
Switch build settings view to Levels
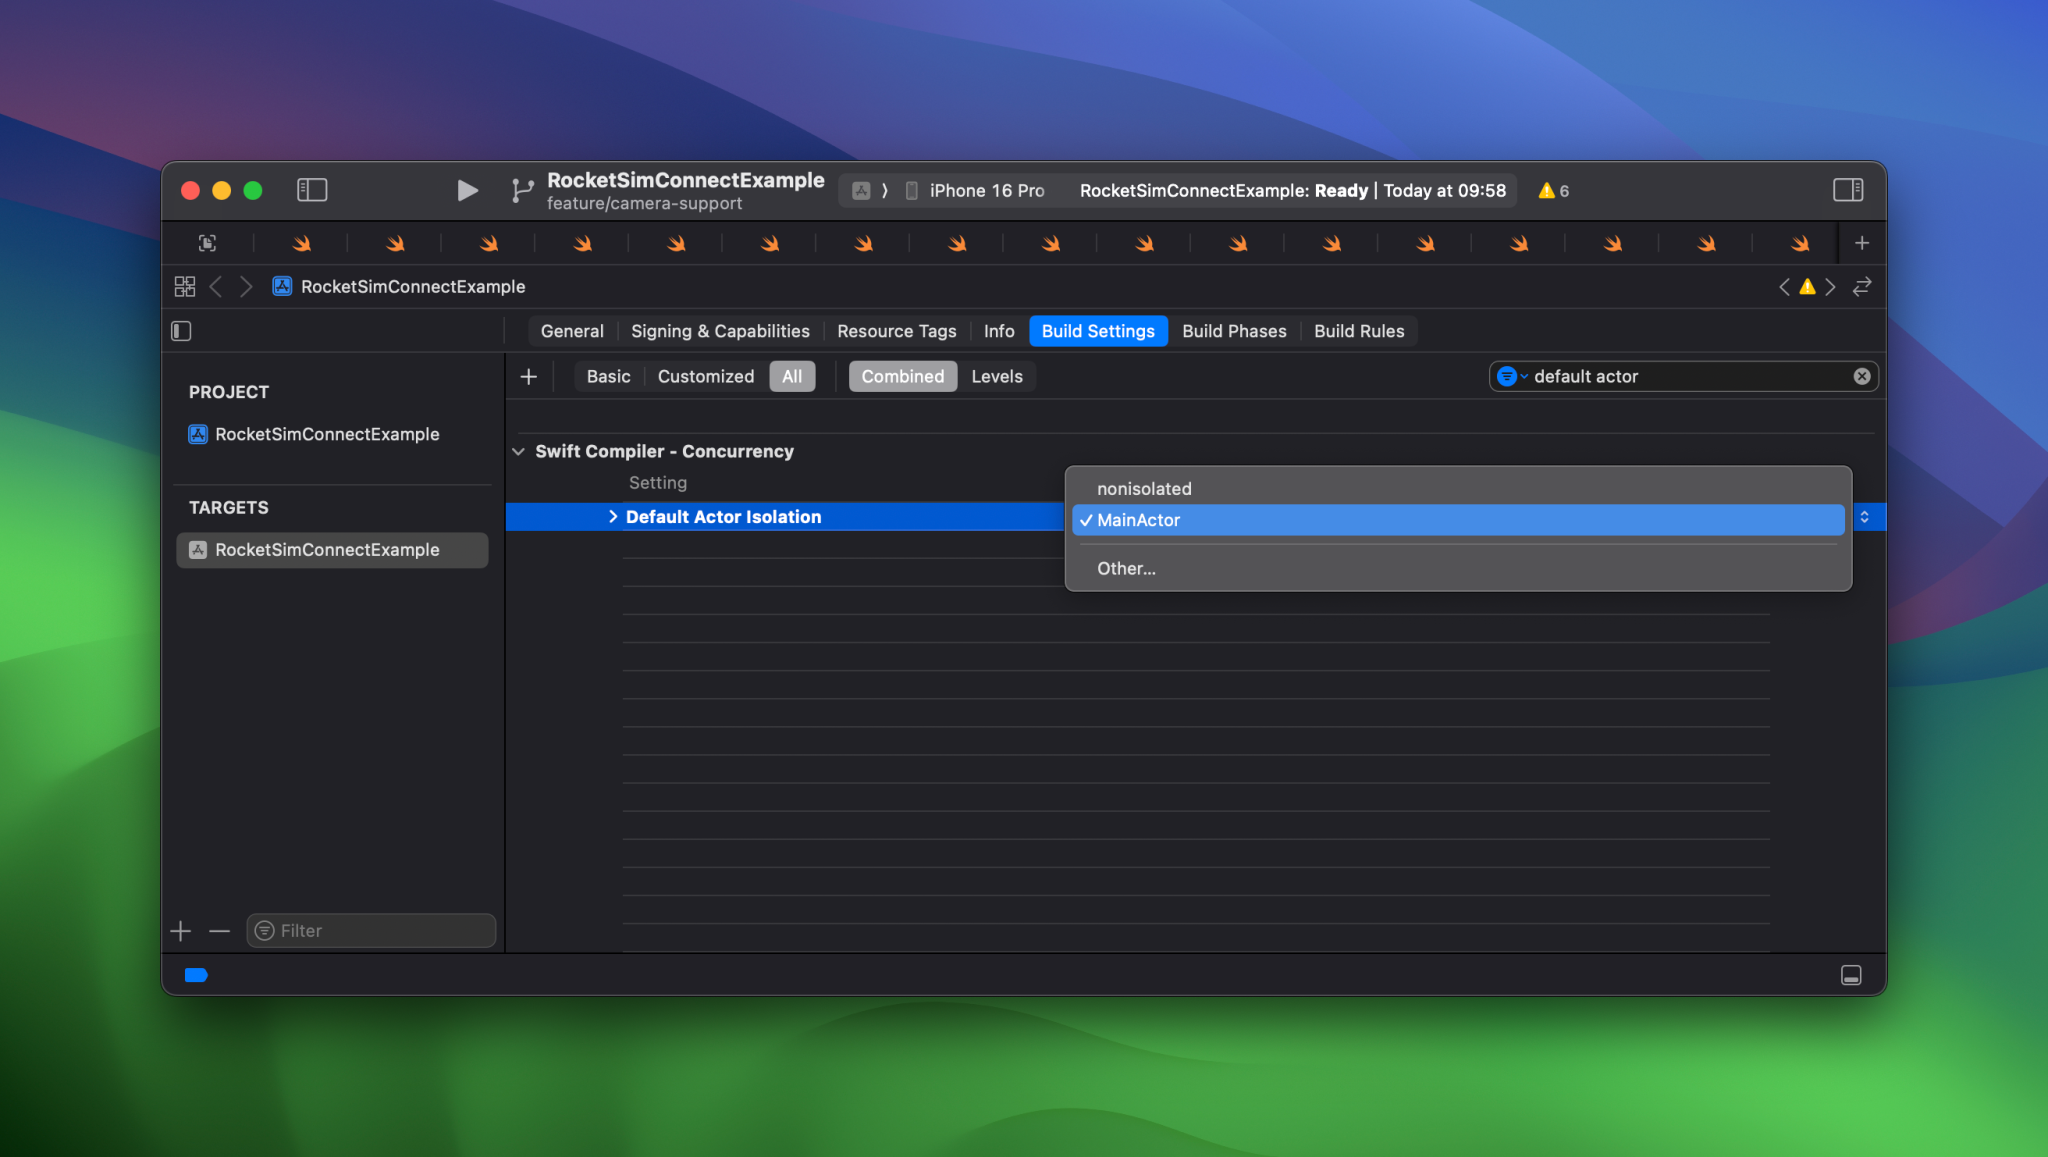click(x=997, y=376)
